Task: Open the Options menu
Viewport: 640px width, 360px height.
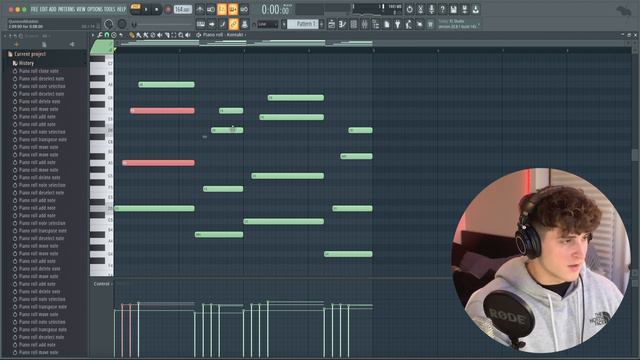Action: (95, 9)
